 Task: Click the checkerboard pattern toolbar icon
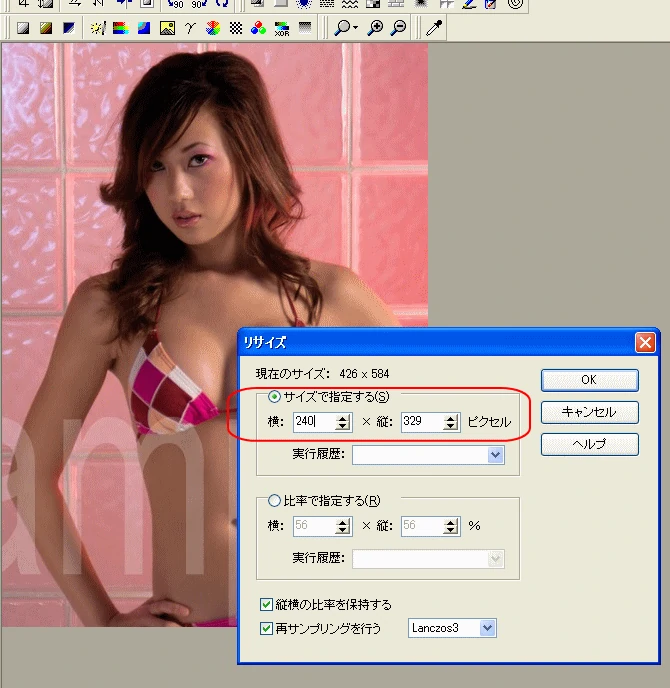point(235,28)
